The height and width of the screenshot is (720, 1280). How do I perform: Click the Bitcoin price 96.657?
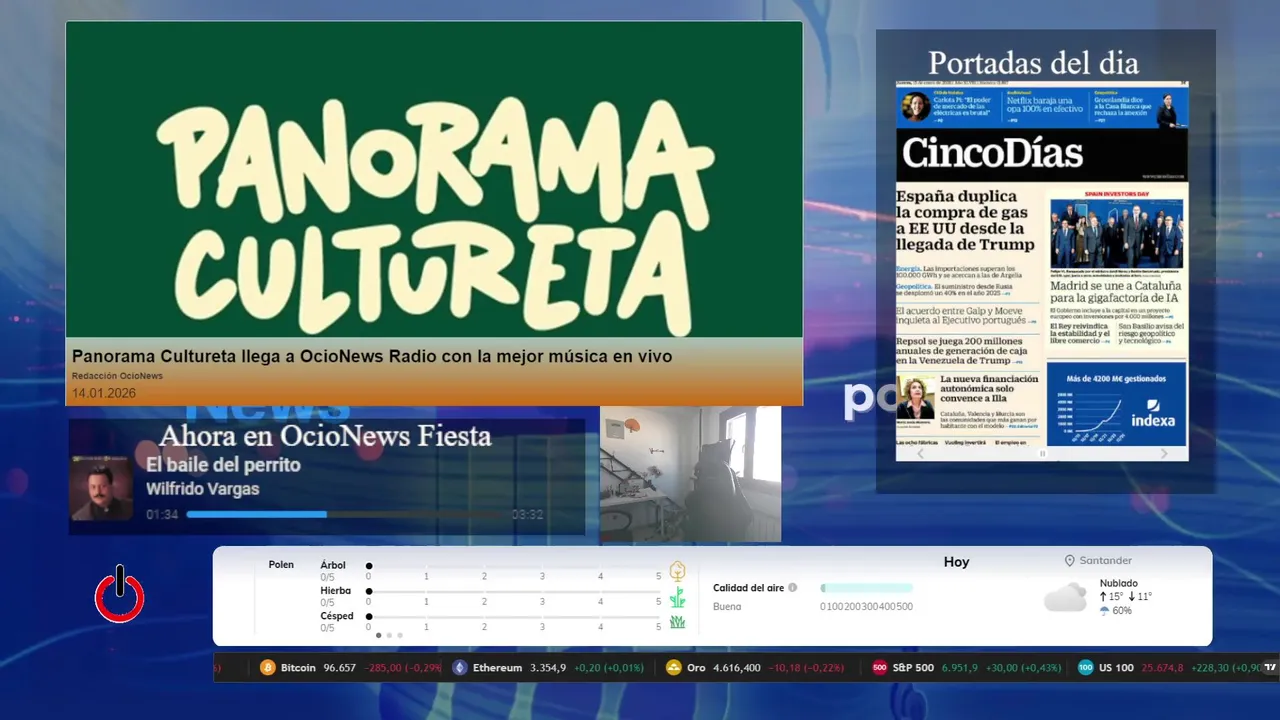(x=339, y=668)
